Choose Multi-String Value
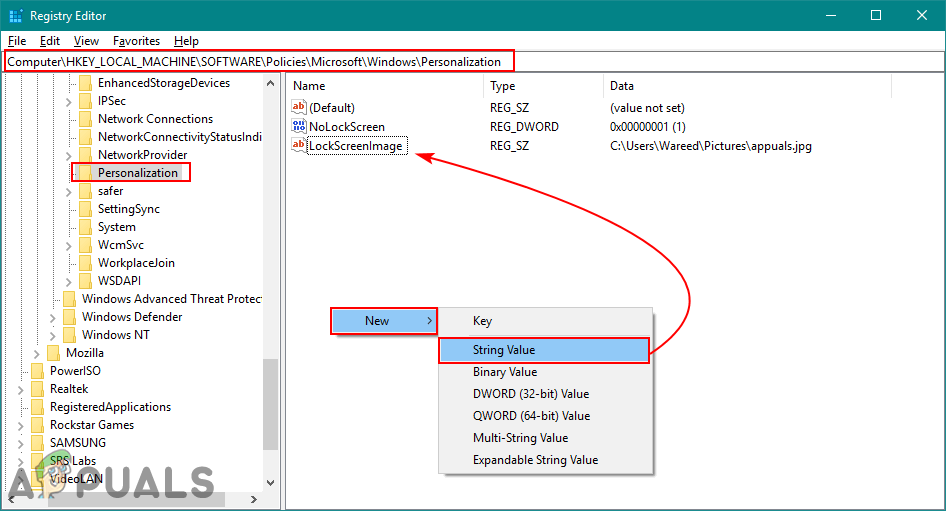 pyautogui.click(x=545, y=438)
